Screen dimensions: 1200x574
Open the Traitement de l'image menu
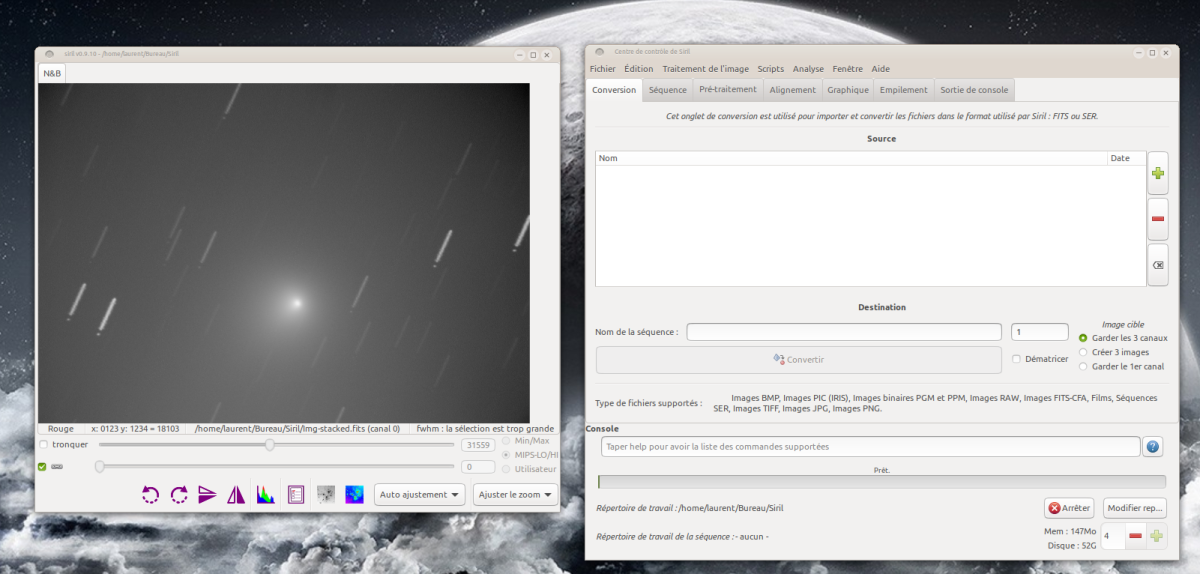pyautogui.click(x=705, y=69)
